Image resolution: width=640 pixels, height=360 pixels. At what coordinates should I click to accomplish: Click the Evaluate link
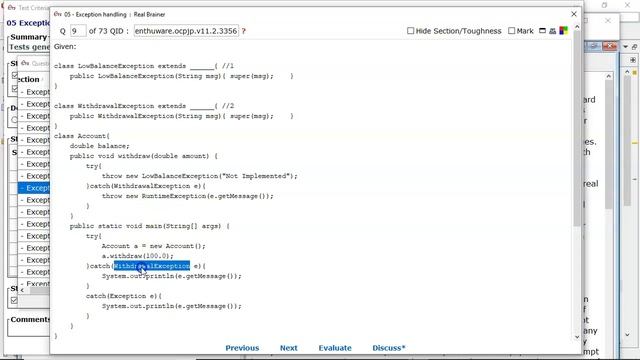(x=335, y=348)
